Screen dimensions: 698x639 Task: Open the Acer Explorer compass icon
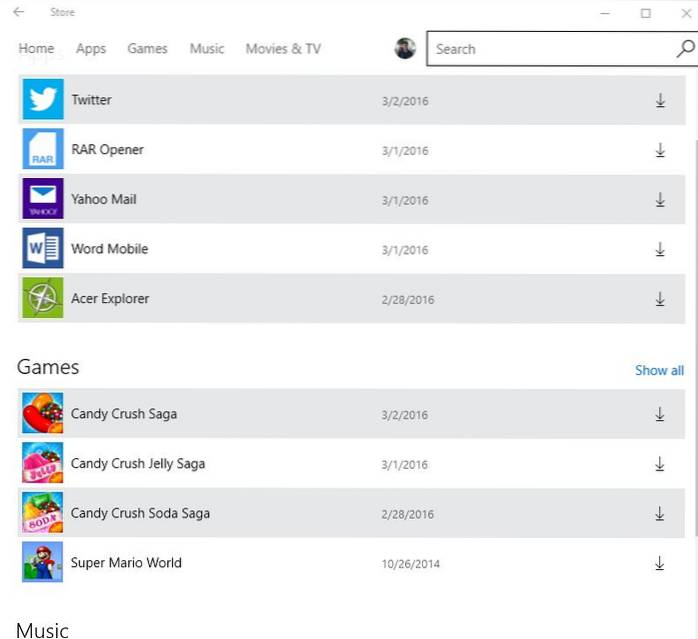click(x=42, y=299)
